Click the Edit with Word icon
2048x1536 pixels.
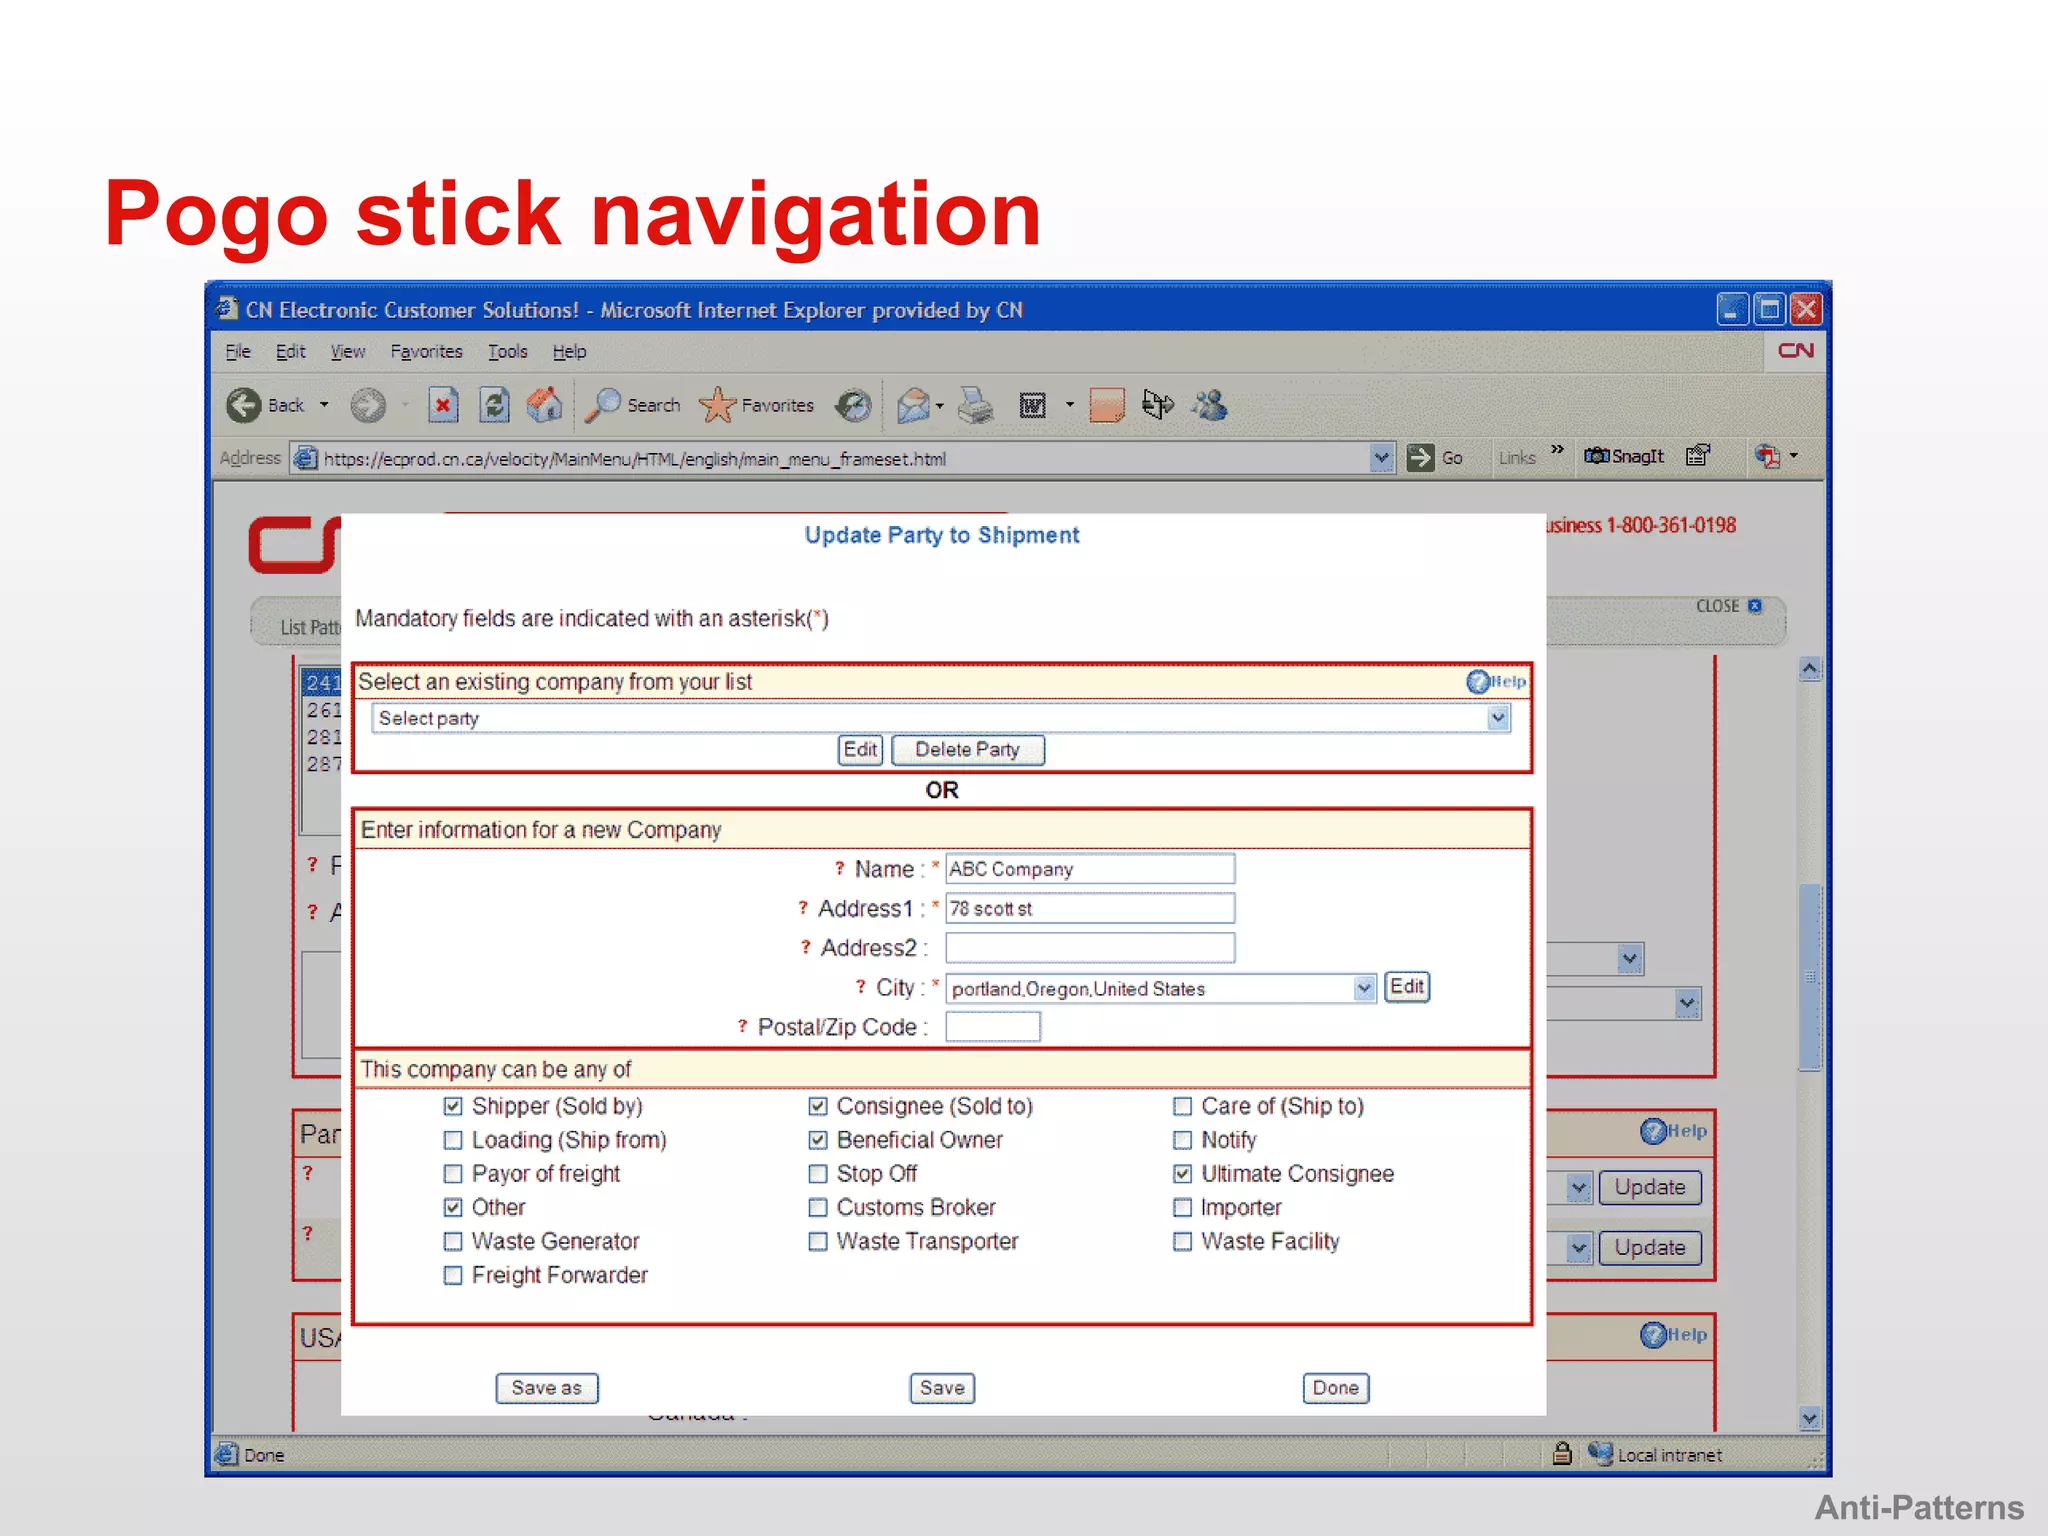(x=1032, y=405)
